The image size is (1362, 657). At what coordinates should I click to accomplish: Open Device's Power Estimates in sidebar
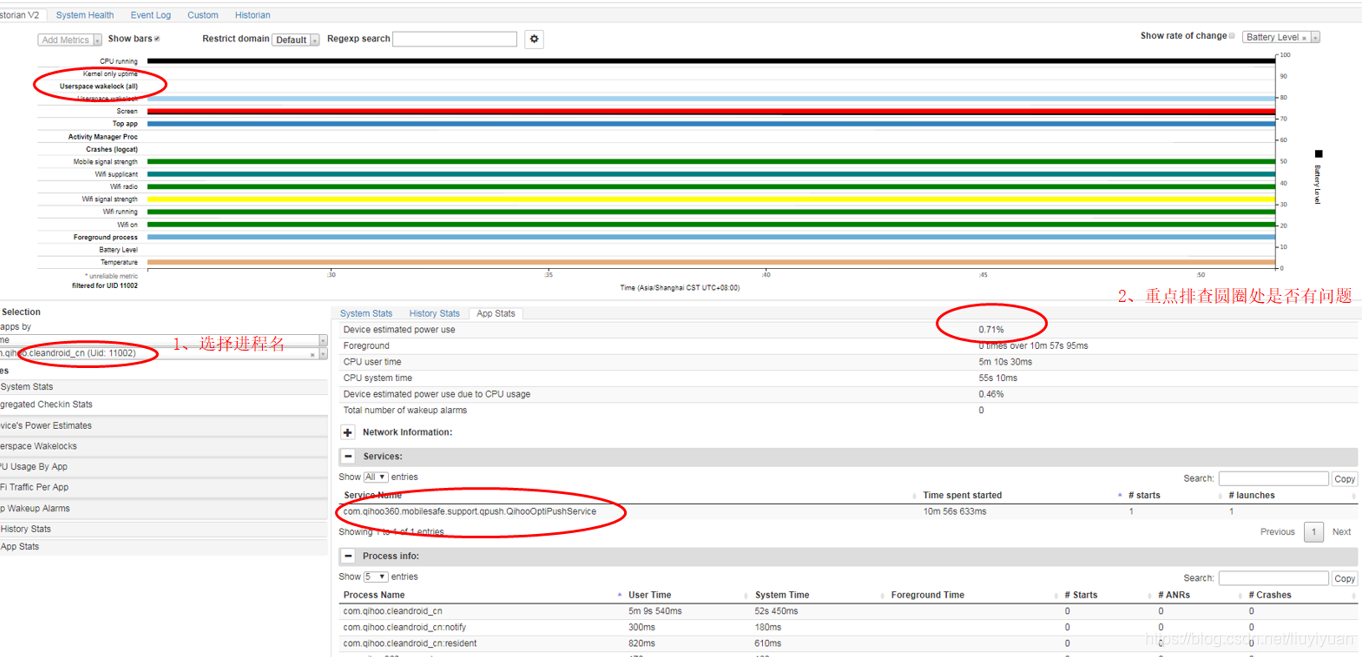pyautogui.click(x=164, y=426)
